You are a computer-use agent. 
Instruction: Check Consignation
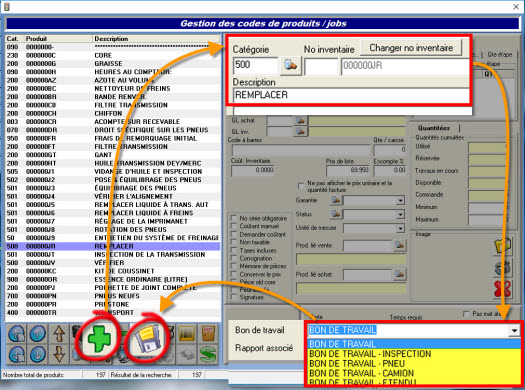(234, 258)
